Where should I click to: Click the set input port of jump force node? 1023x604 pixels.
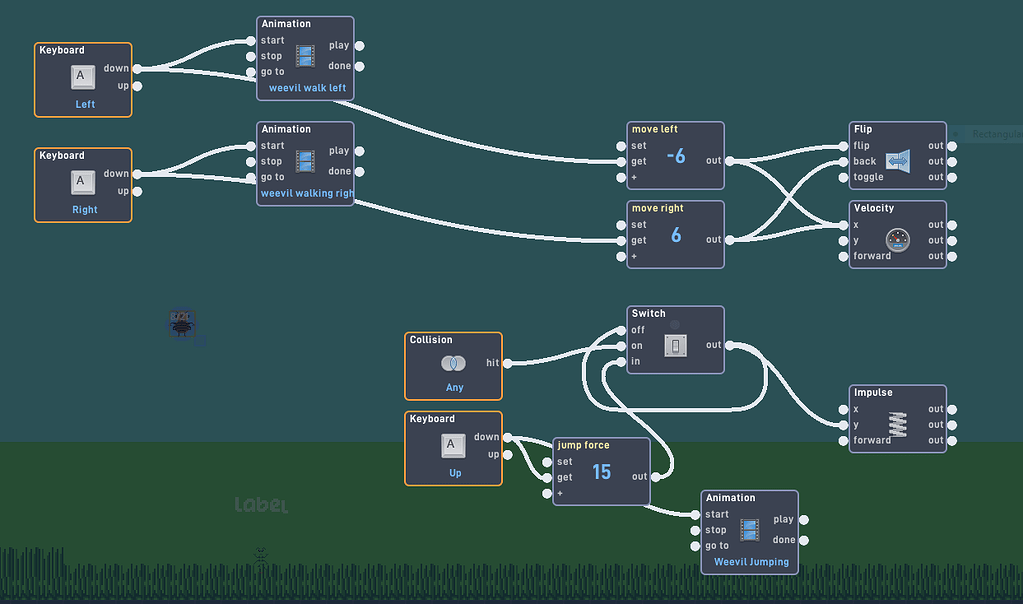click(547, 462)
